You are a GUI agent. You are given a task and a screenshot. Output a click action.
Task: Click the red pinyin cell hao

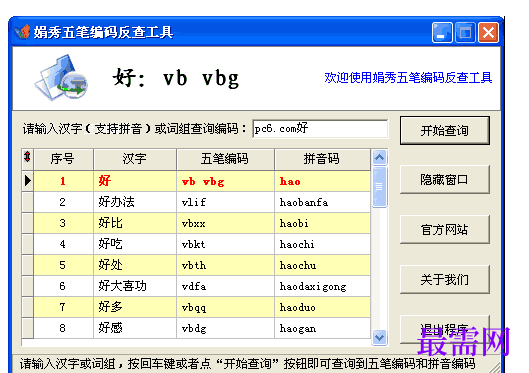(323, 181)
